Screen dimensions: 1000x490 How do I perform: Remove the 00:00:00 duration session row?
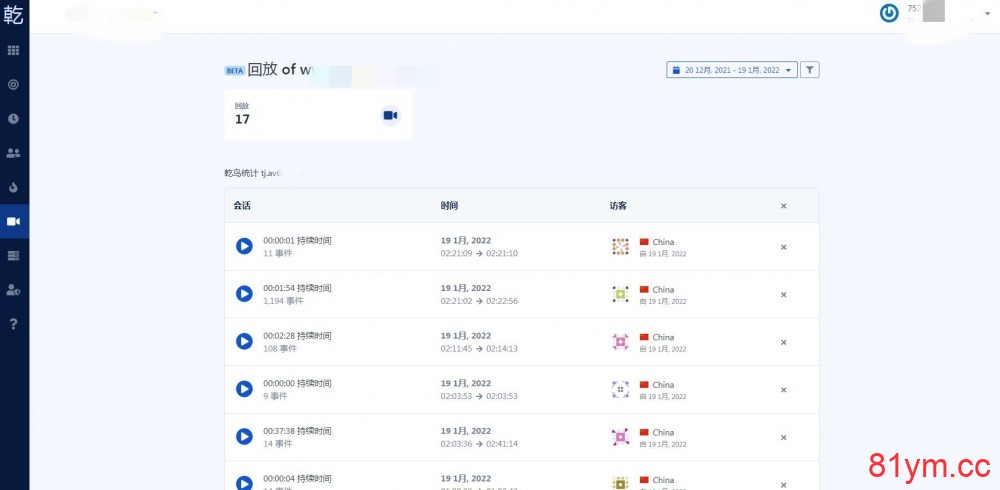(783, 390)
